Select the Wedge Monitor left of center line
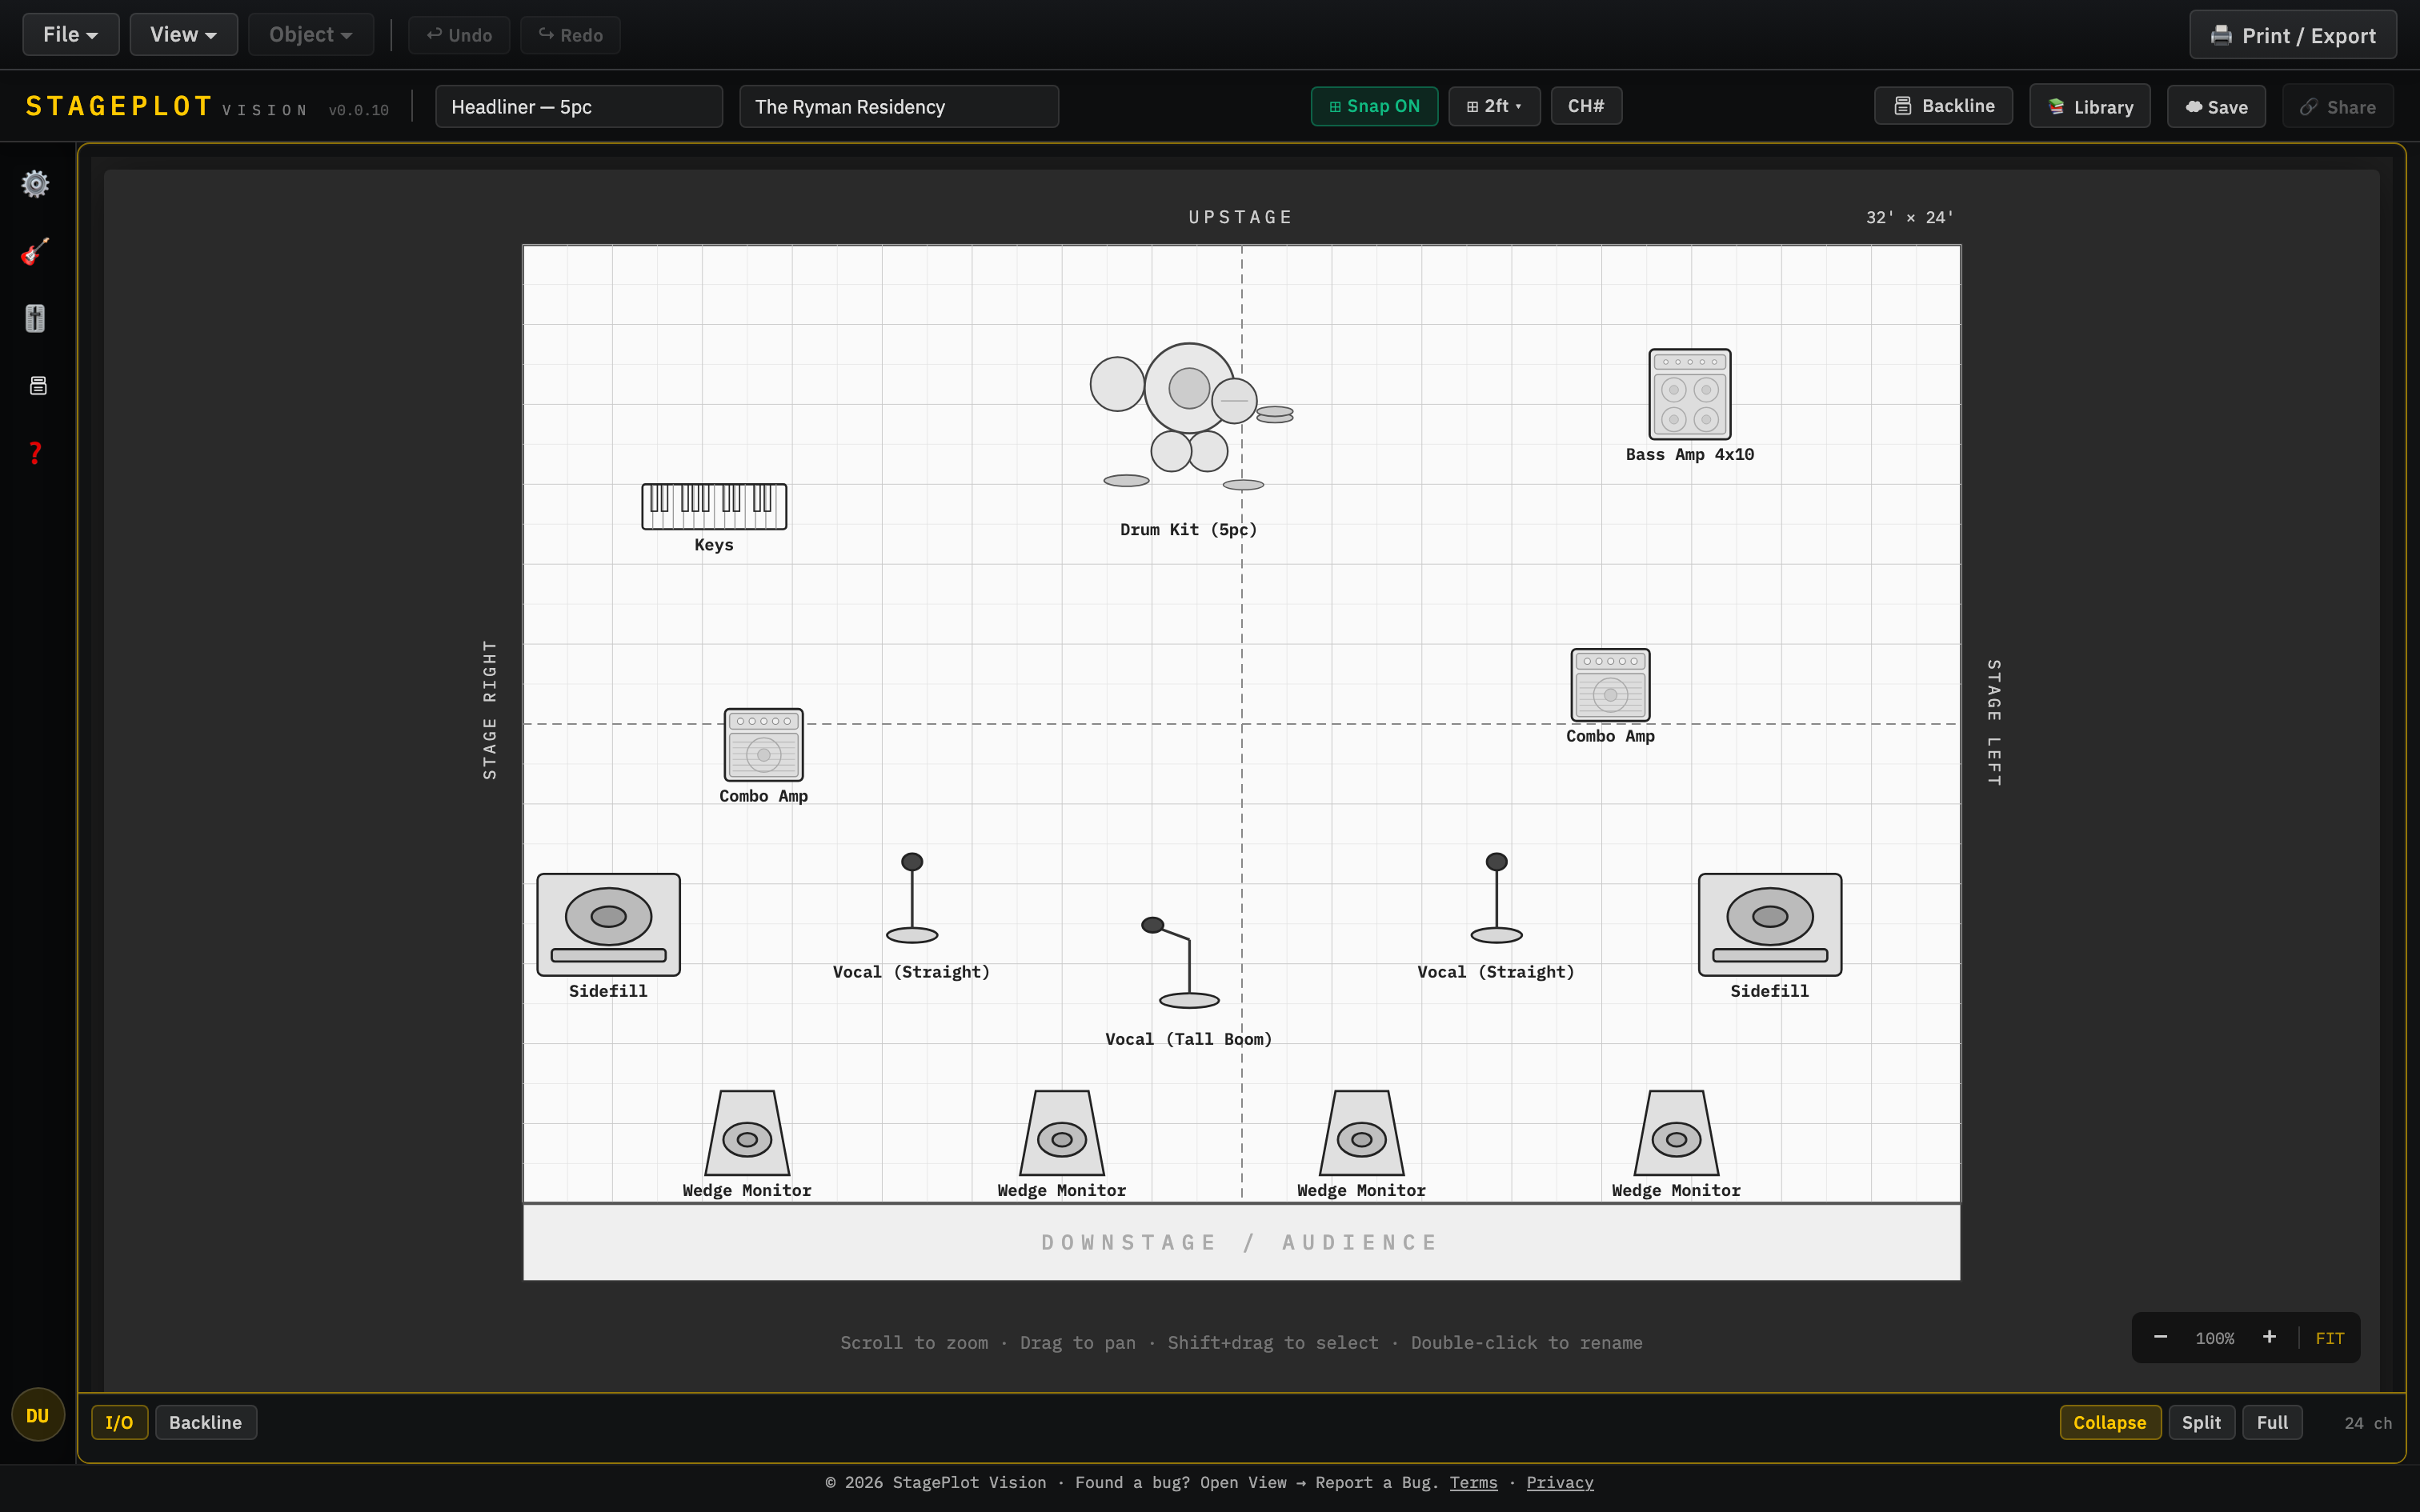 [1062, 1133]
